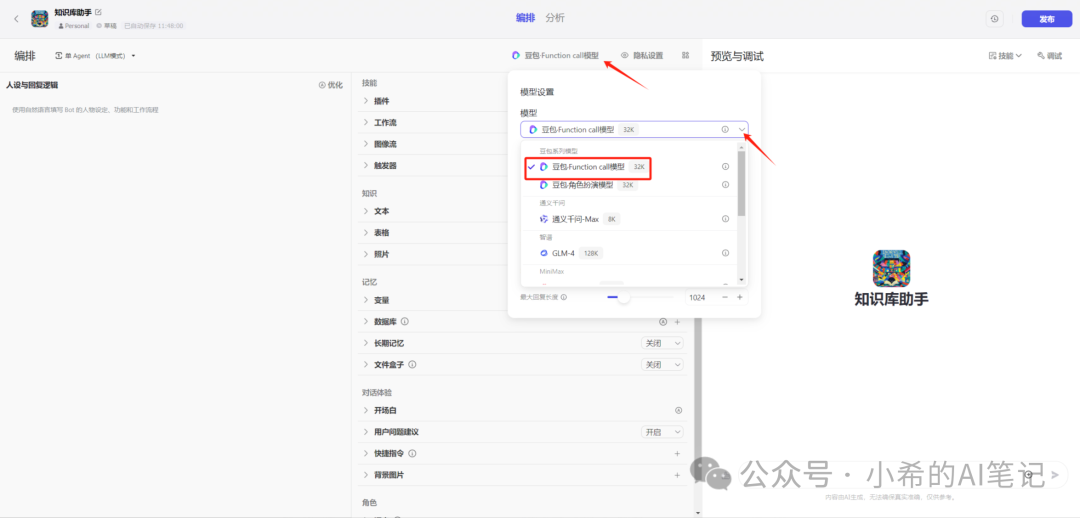Click info icon next to 快捷指令
Viewport: 1080px width, 518px height.
[x=413, y=454]
